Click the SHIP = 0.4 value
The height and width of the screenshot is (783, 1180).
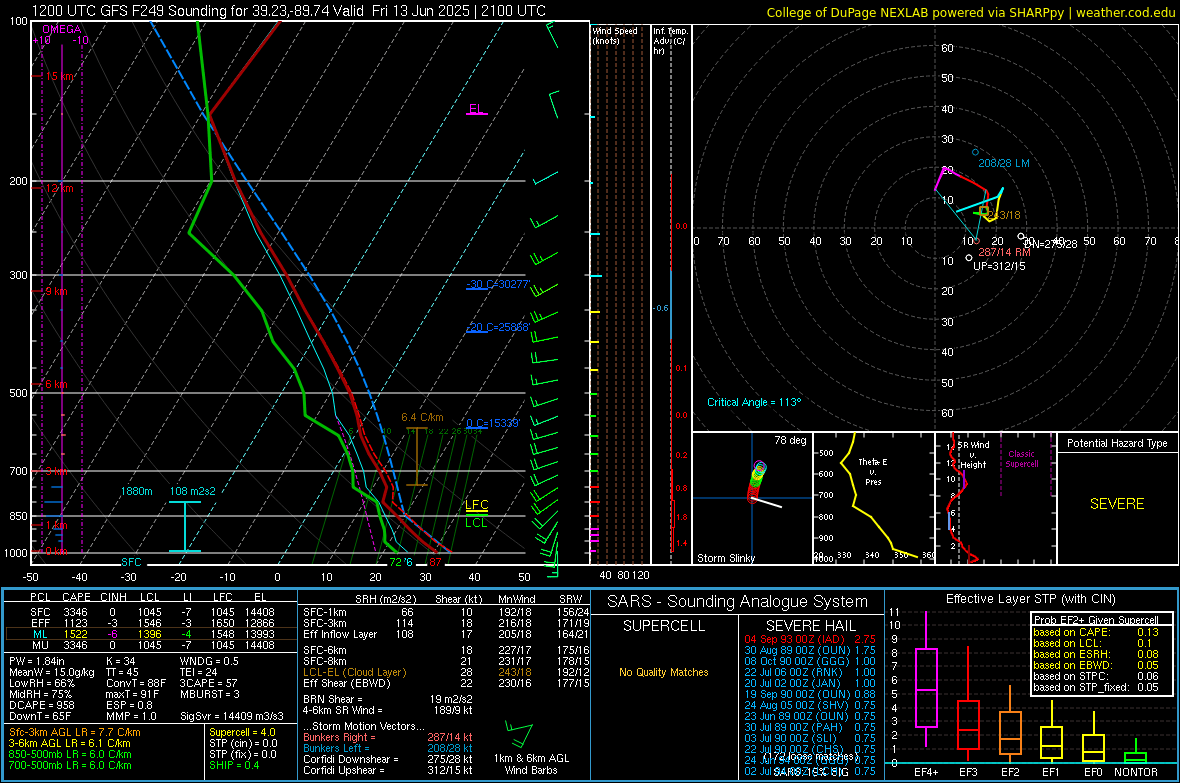click(234, 765)
